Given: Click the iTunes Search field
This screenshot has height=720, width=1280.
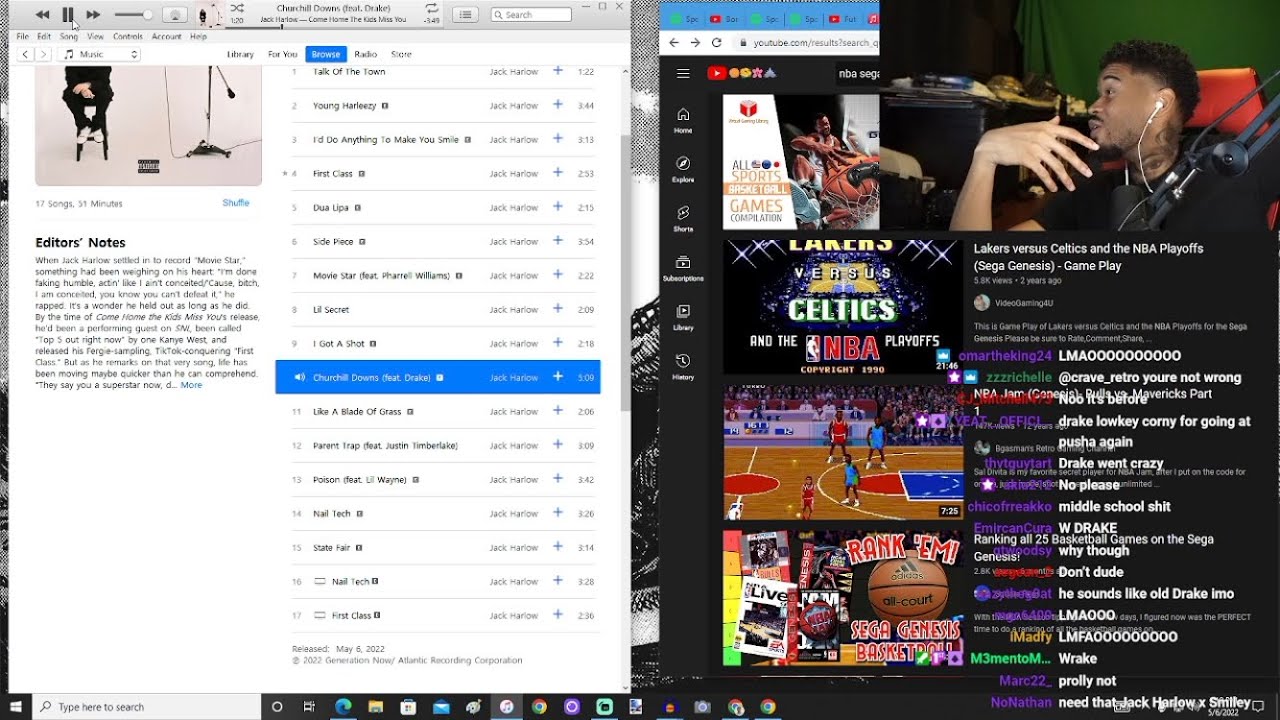Looking at the screenshot, I should pyautogui.click(x=531, y=15).
